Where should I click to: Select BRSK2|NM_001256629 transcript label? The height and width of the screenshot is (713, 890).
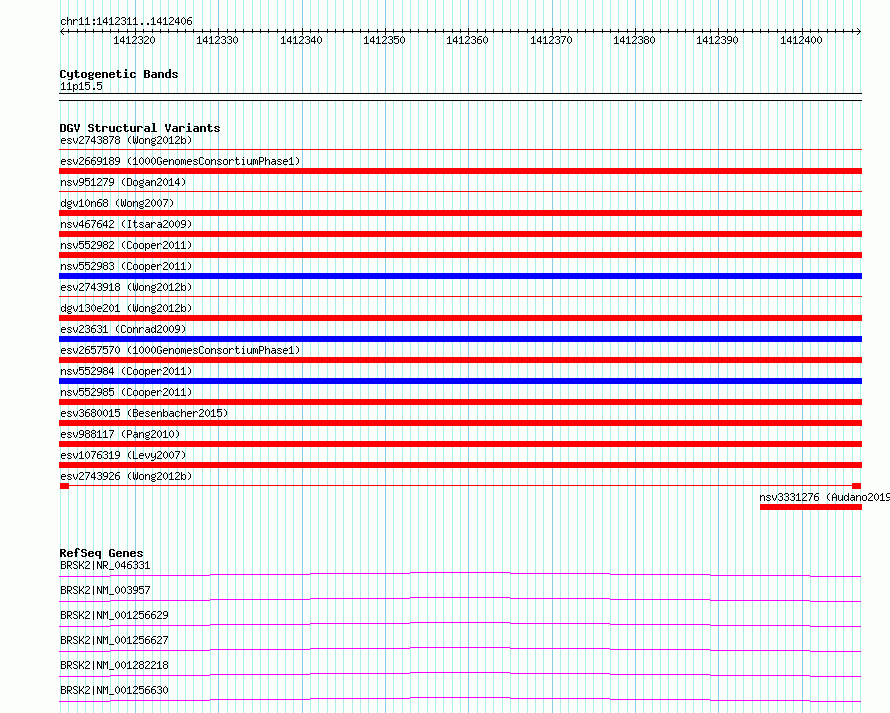(114, 615)
